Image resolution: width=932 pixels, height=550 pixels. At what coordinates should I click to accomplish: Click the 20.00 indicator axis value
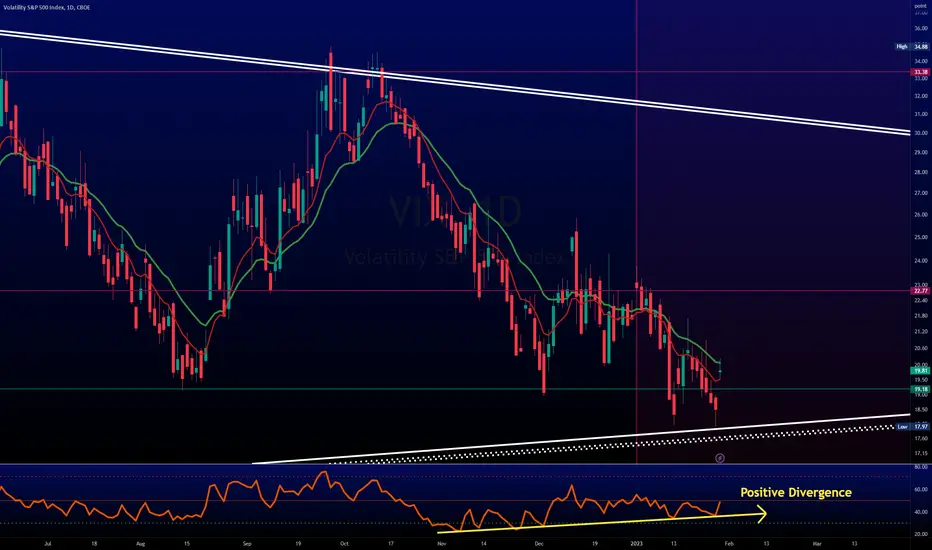(921, 534)
